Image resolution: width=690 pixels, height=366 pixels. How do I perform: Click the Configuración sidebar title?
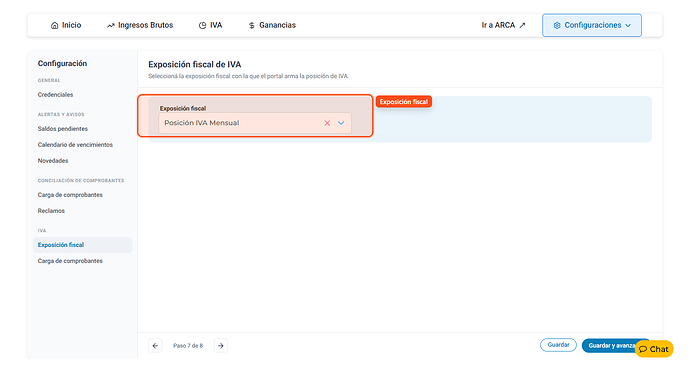coord(62,63)
